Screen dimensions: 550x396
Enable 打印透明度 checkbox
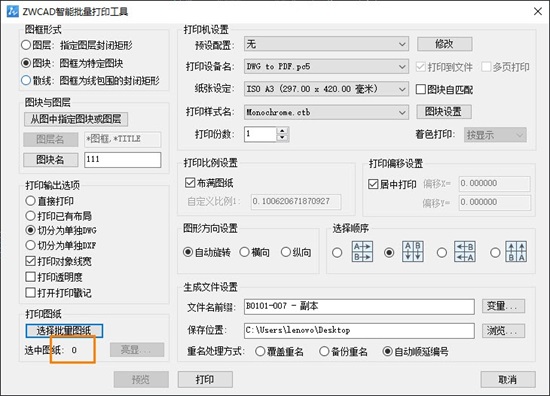tap(31, 277)
